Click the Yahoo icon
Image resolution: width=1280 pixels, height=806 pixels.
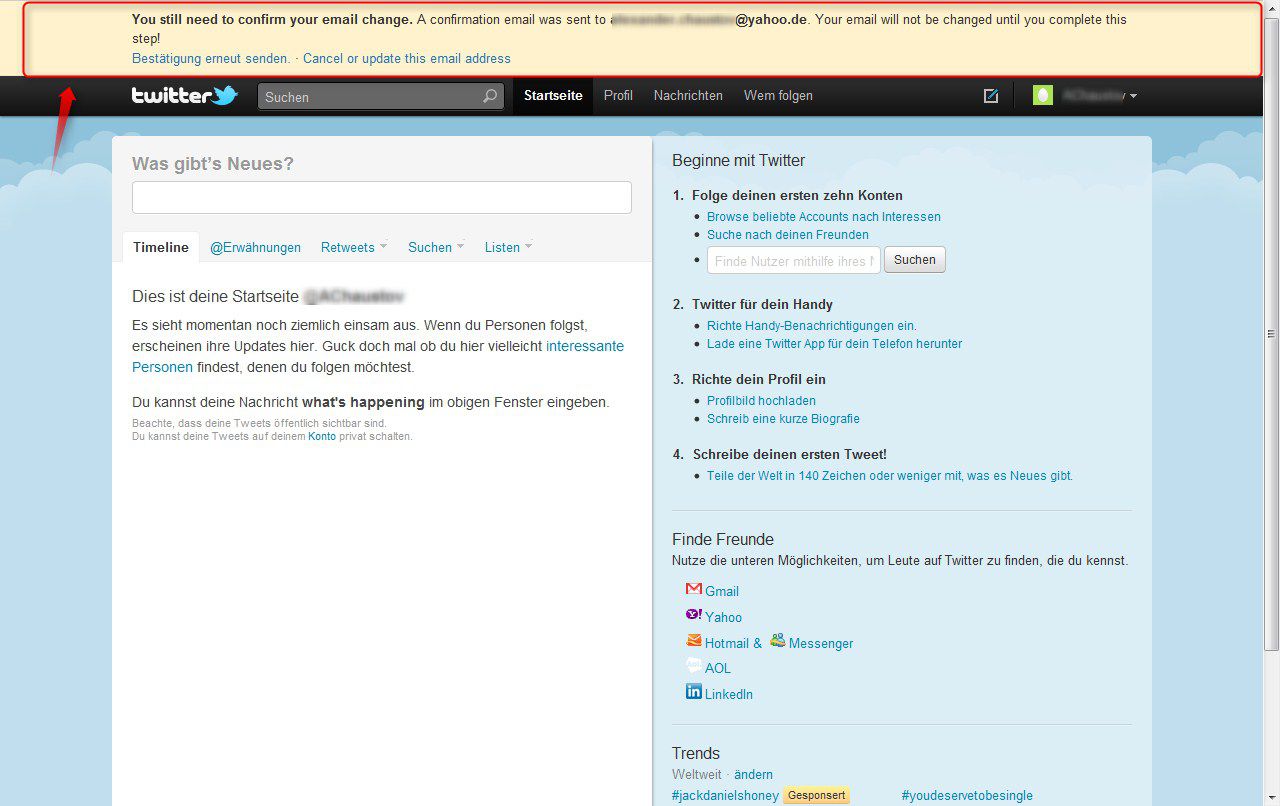[694, 615]
